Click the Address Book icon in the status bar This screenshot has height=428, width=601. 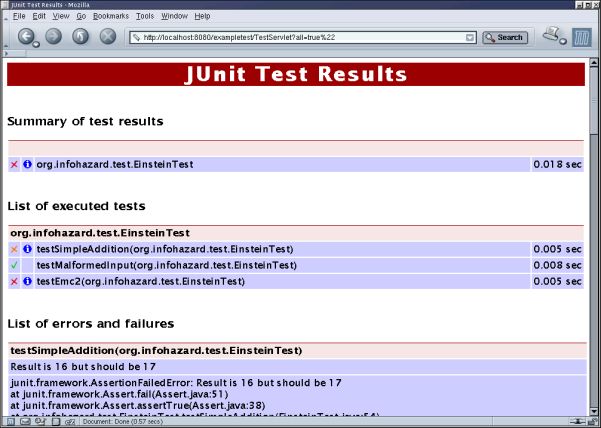pyautogui.click(x=56, y=421)
